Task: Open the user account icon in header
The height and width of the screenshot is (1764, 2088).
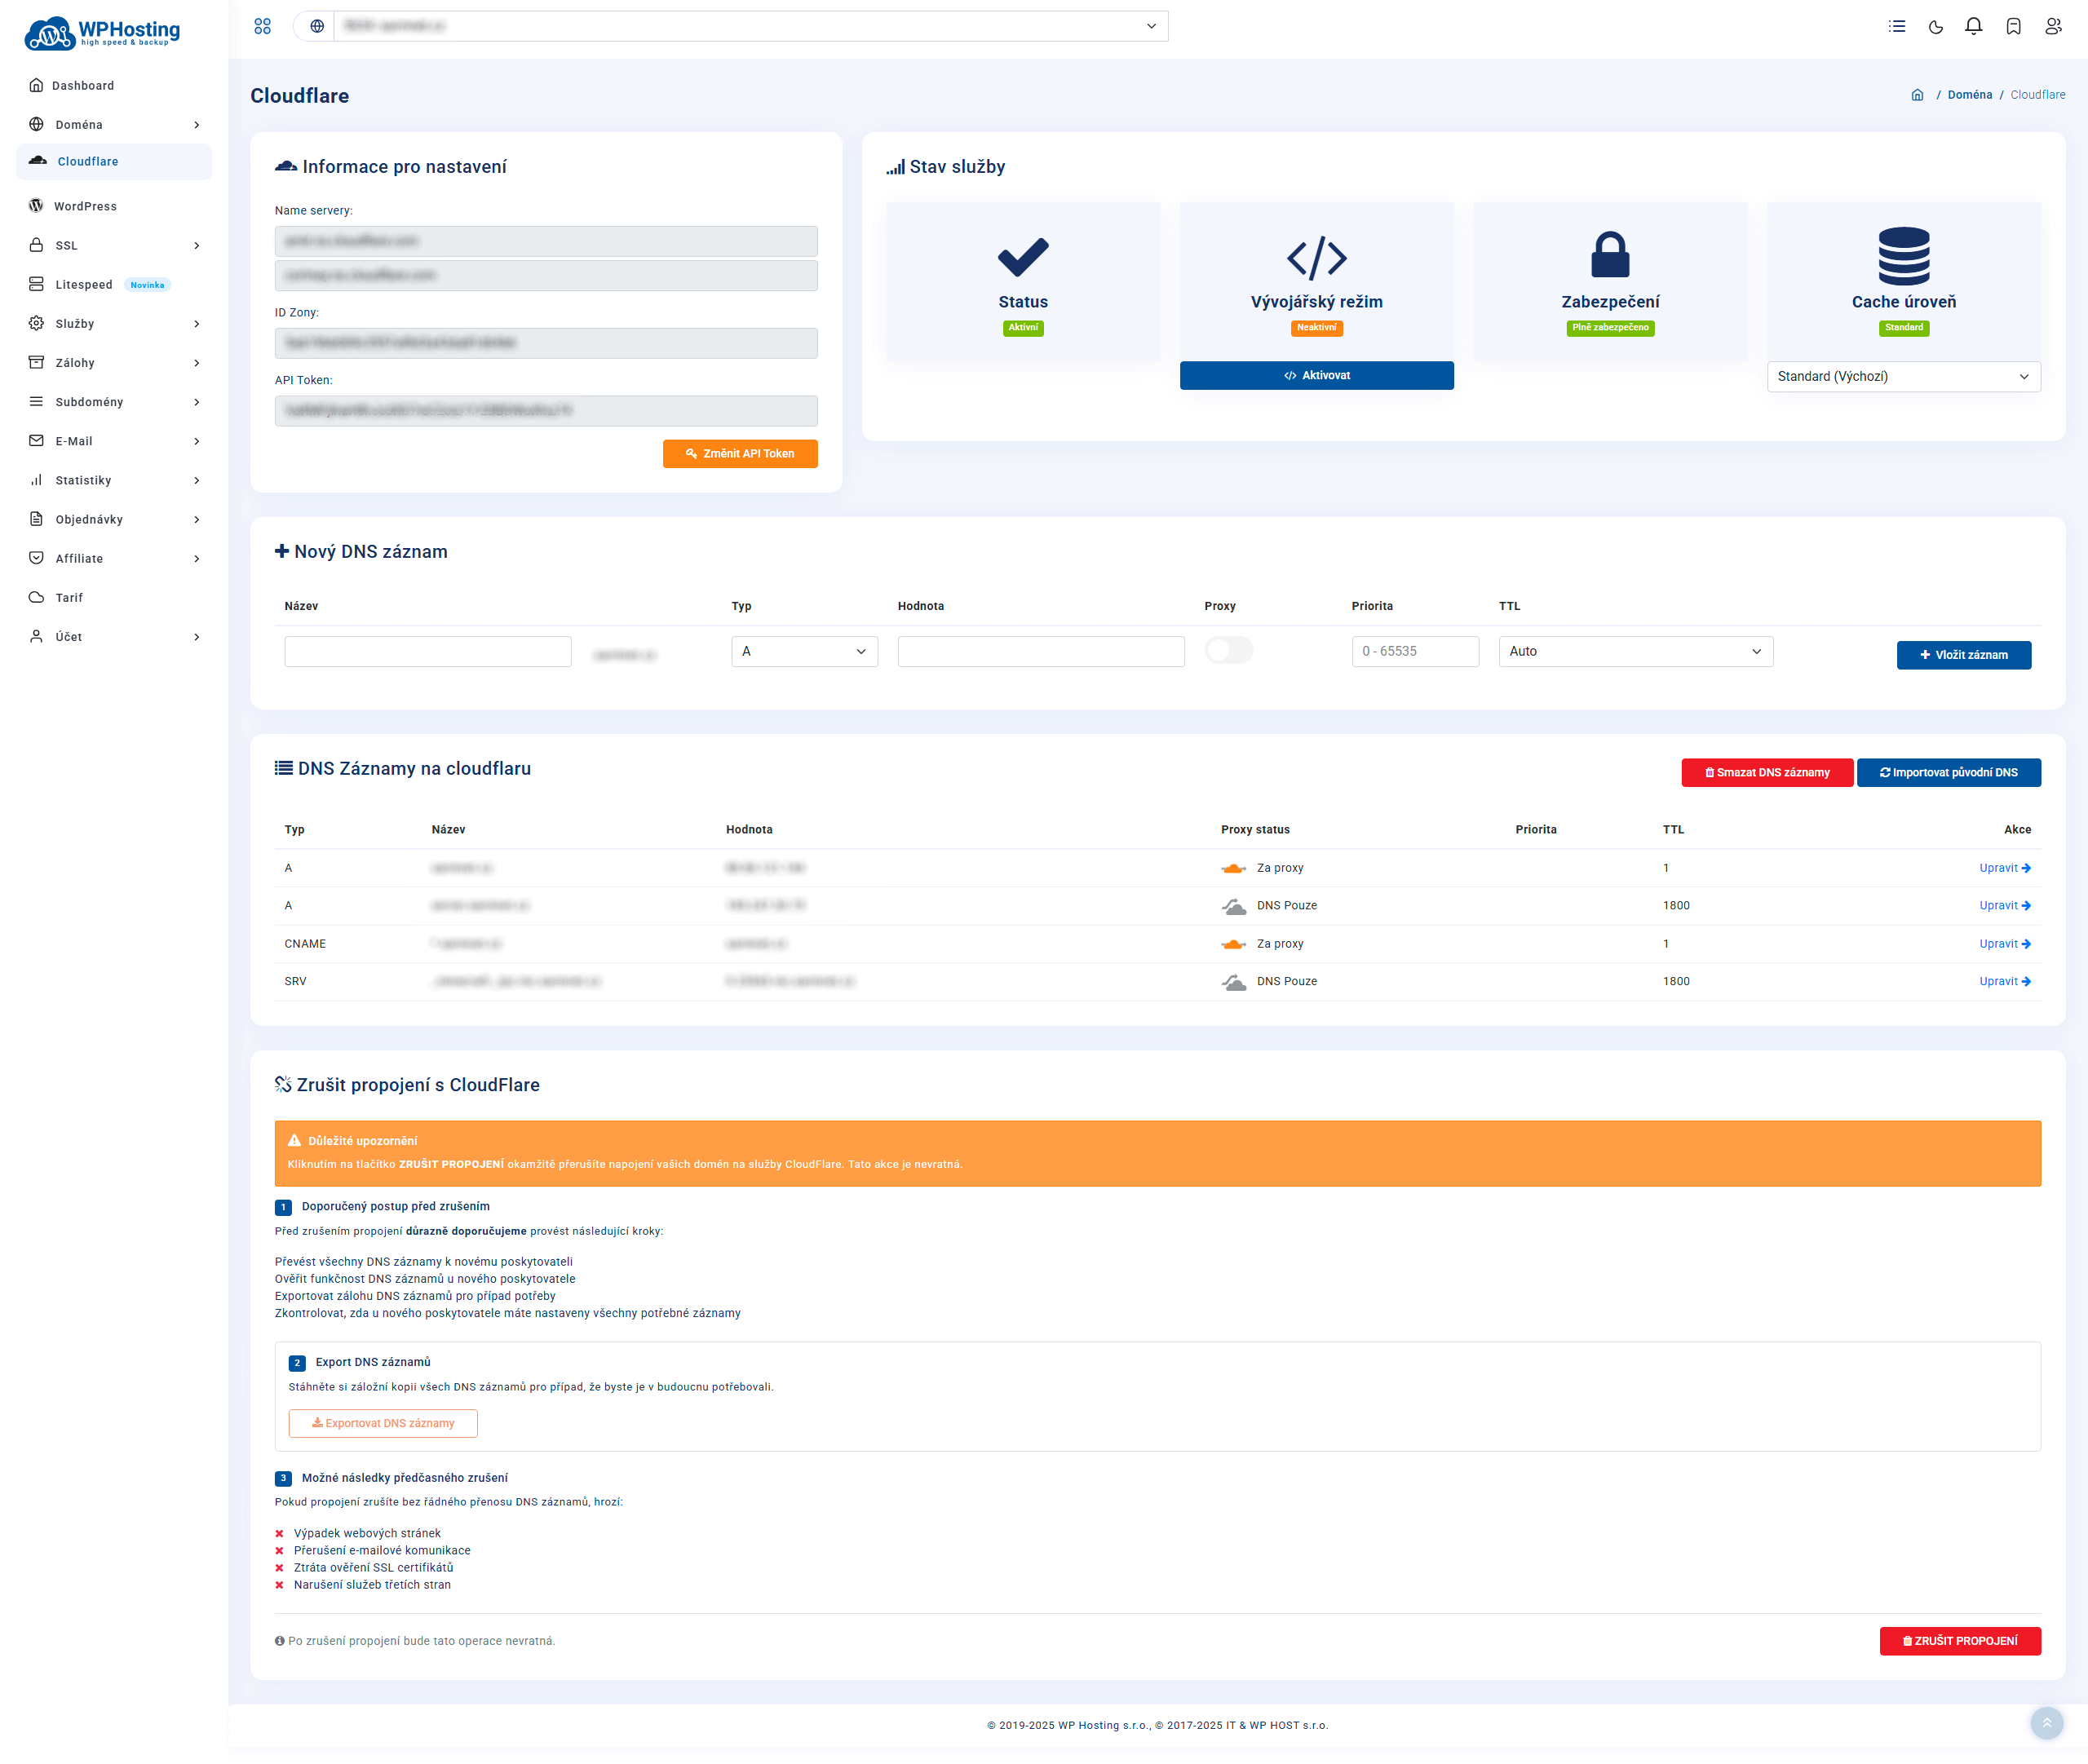Action: pos(2053,26)
